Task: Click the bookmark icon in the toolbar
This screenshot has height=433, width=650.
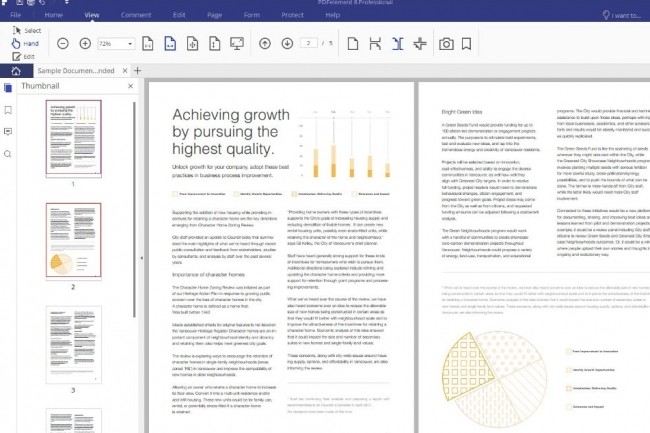Action: pyautogui.click(x=466, y=44)
